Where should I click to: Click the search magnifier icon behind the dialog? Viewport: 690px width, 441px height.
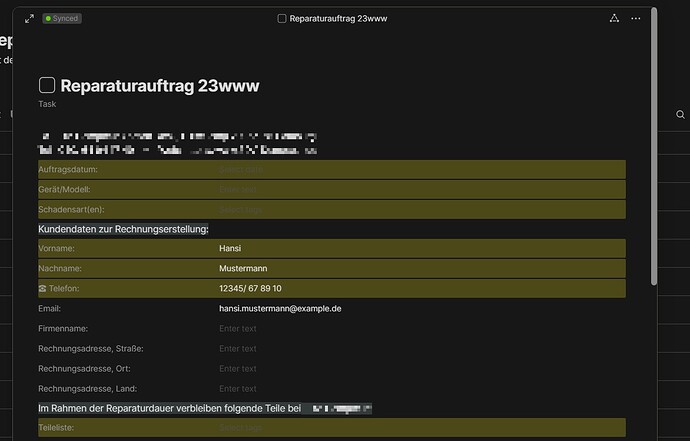tap(680, 114)
